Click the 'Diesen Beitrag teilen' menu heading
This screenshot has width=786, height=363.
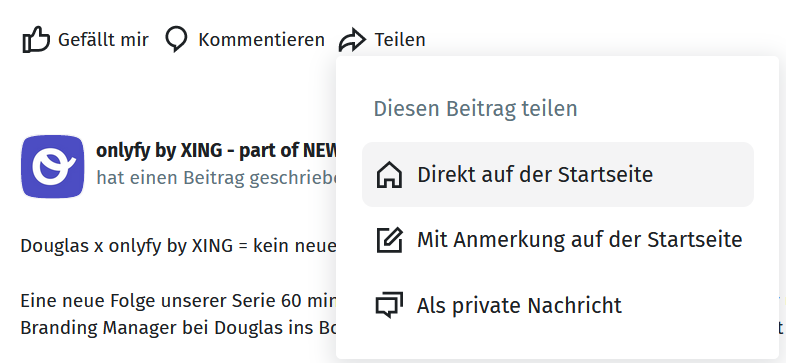(x=475, y=109)
